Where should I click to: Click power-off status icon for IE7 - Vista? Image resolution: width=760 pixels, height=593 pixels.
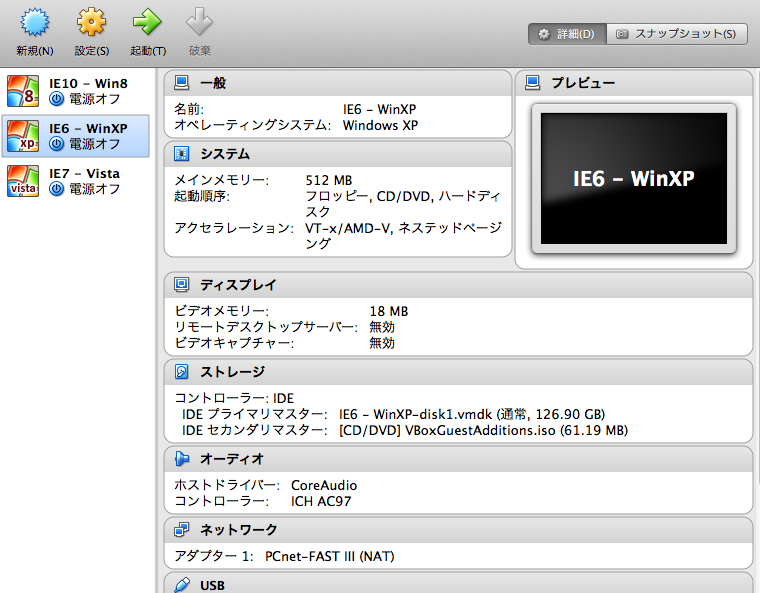57,189
